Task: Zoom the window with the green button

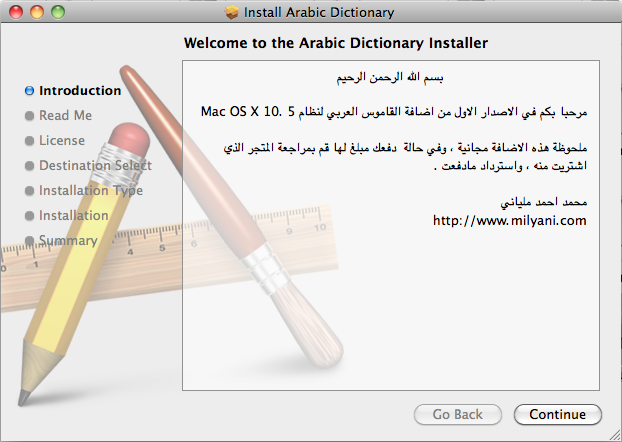Action: 57,12
